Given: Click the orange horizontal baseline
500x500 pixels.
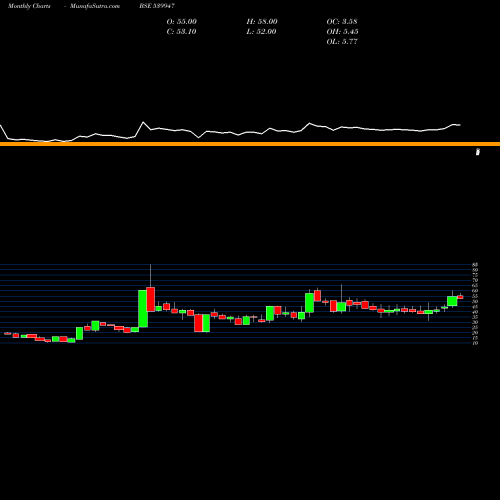Looking at the screenshot, I should click(250, 144).
